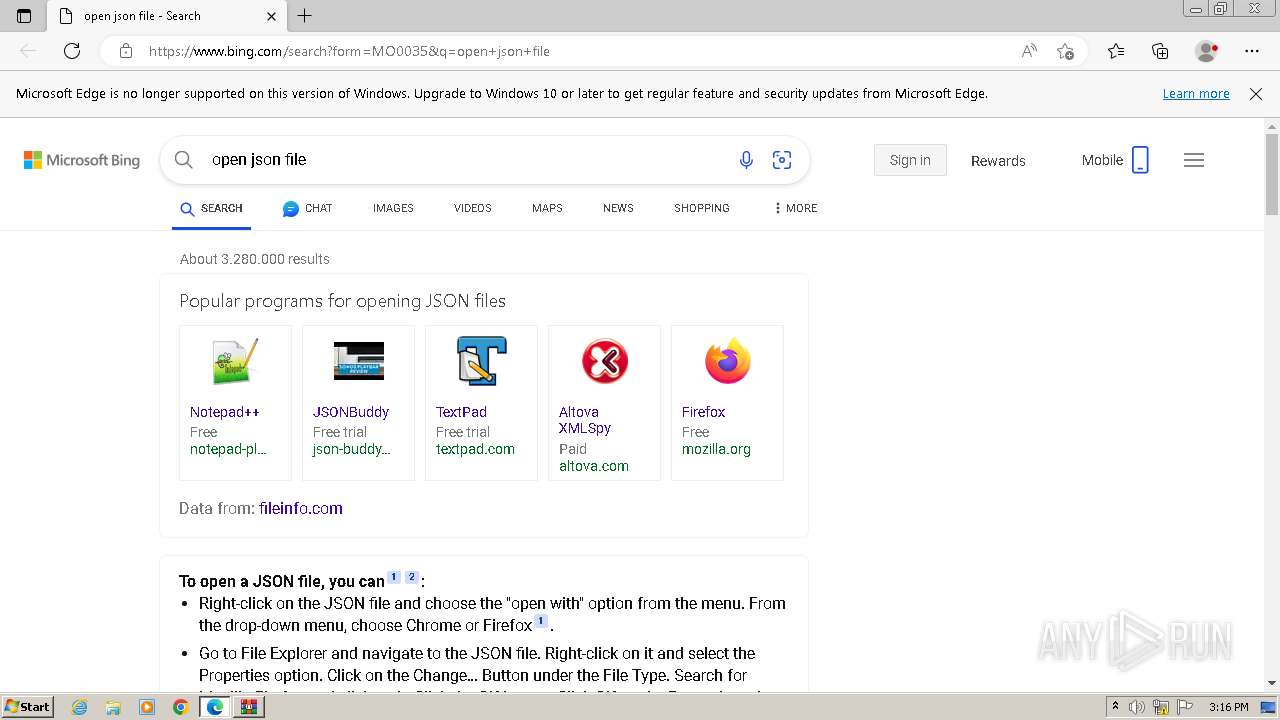The image size is (1280, 720).
Task: Click the Mobile phone icon
Action: click(1140, 160)
